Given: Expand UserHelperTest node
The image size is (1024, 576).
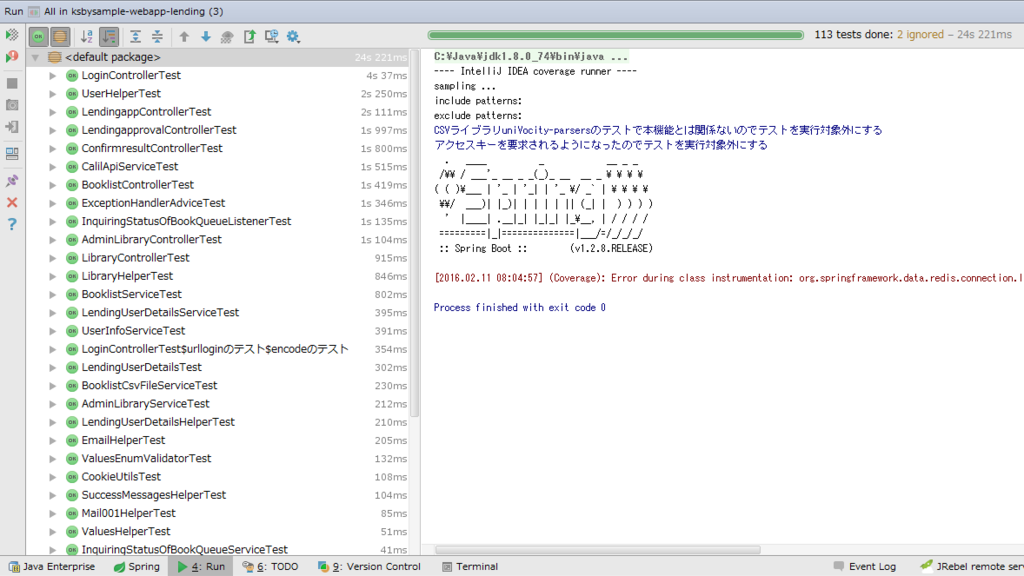Looking at the screenshot, I should (52, 94).
